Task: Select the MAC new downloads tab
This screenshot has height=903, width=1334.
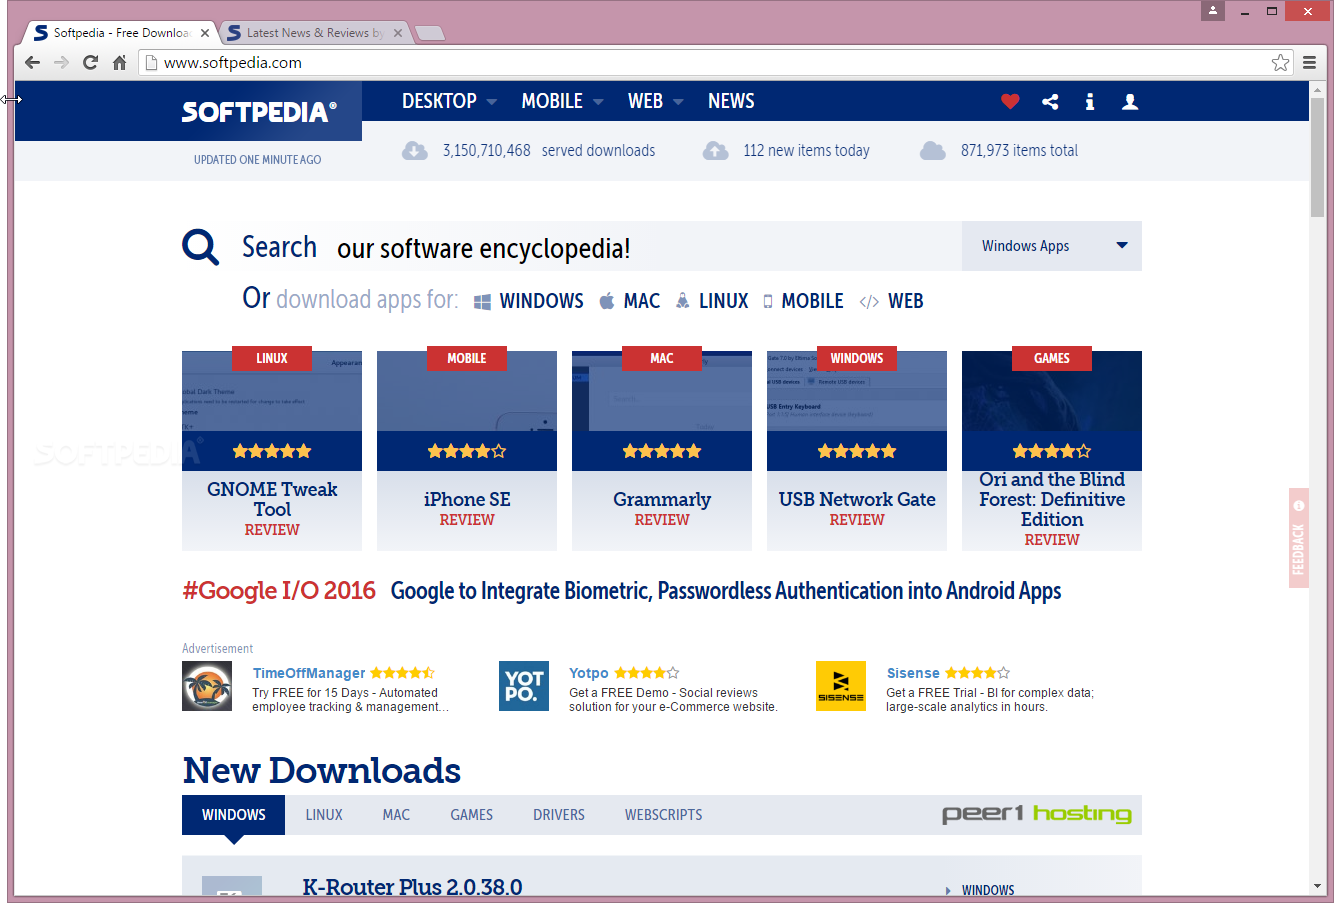Action: point(396,815)
